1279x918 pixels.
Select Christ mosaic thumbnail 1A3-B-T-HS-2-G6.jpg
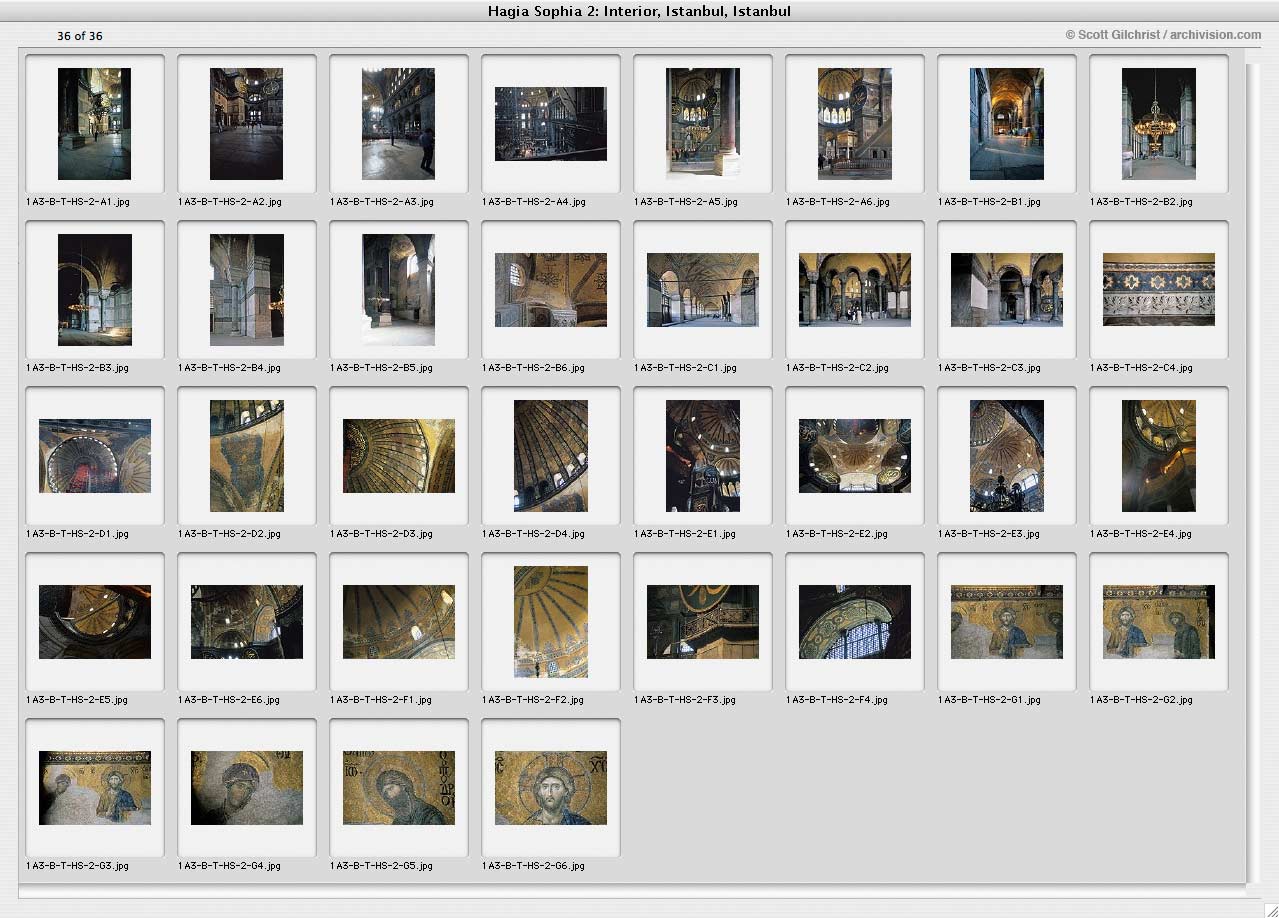tap(551, 788)
